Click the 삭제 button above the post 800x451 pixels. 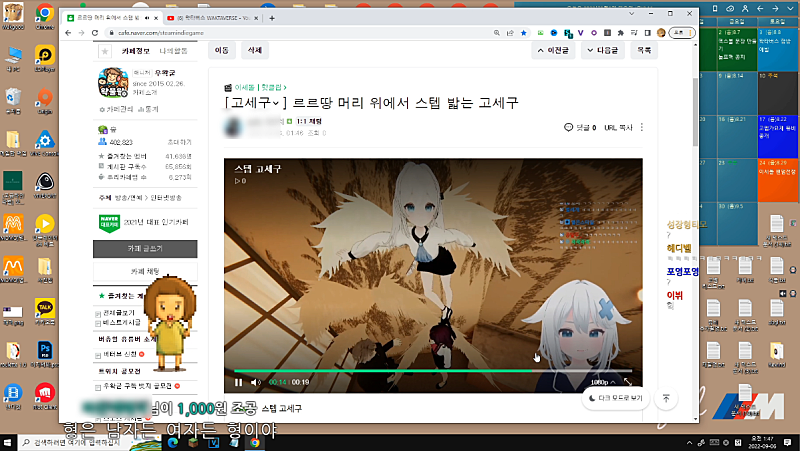point(255,51)
